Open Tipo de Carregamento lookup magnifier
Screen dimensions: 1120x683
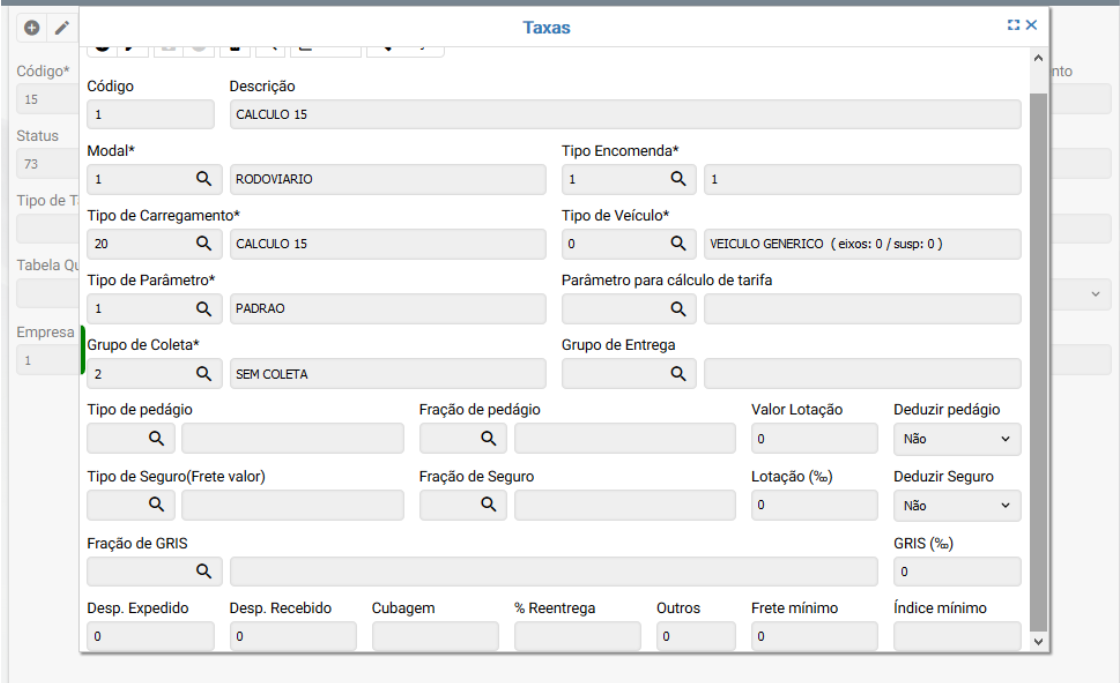(203, 243)
